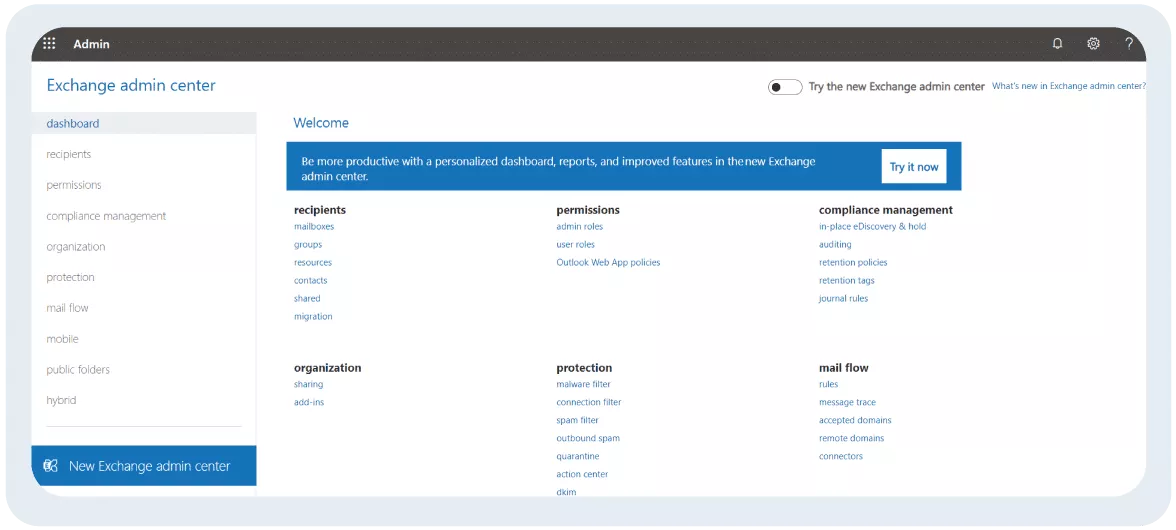Click the New Exchange admin center button
Screen dimensions: 1176x530
click(143, 466)
